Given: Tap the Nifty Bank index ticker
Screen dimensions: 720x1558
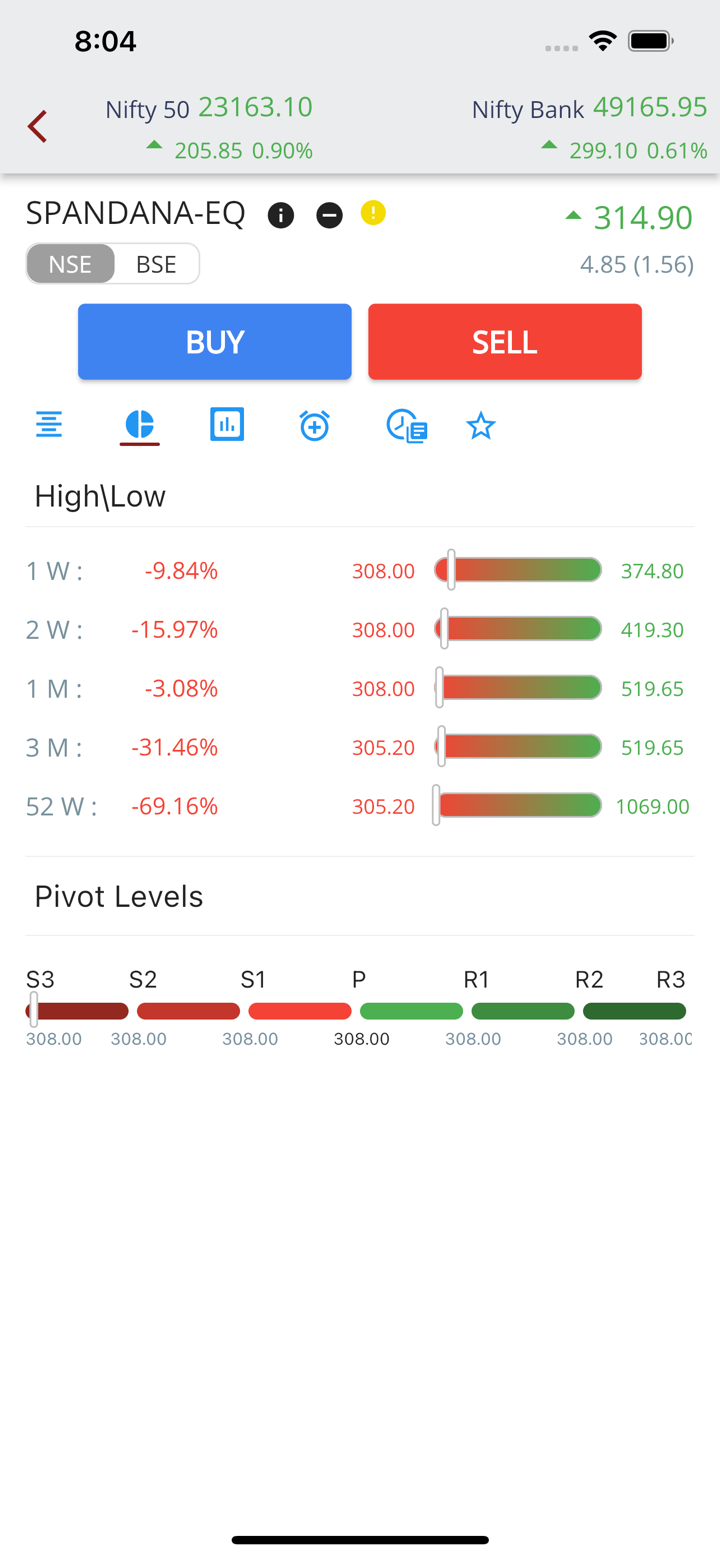Looking at the screenshot, I should (589, 128).
